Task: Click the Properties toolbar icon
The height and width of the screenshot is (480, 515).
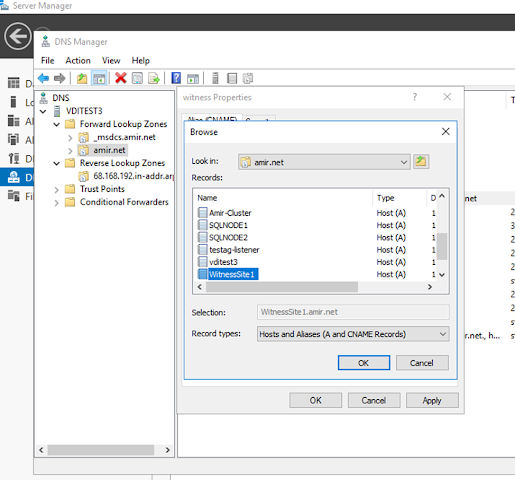Action: point(137,78)
